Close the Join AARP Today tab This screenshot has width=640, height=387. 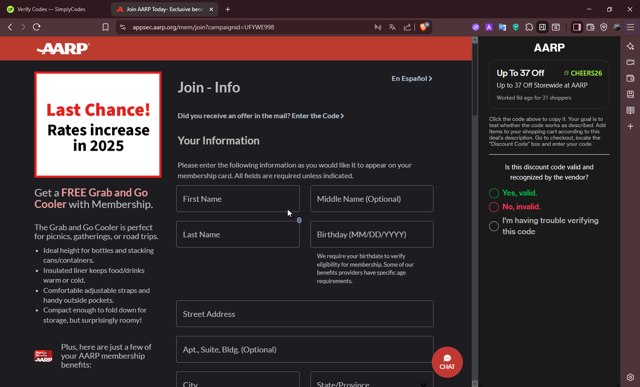(211, 9)
